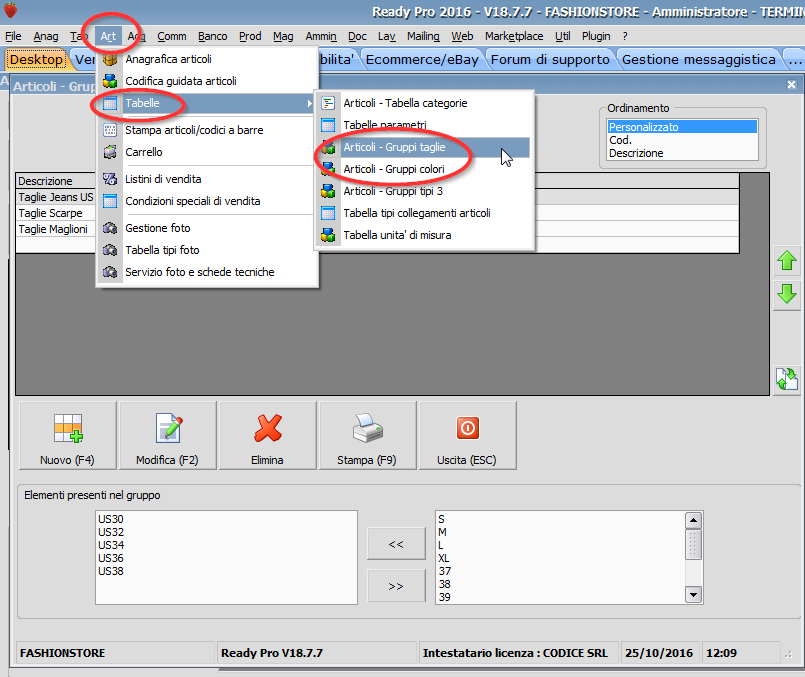The image size is (805, 677).
Task: Click the Listini di vendita percent icon
Action: pyautogui.click(x=110, y=179)
